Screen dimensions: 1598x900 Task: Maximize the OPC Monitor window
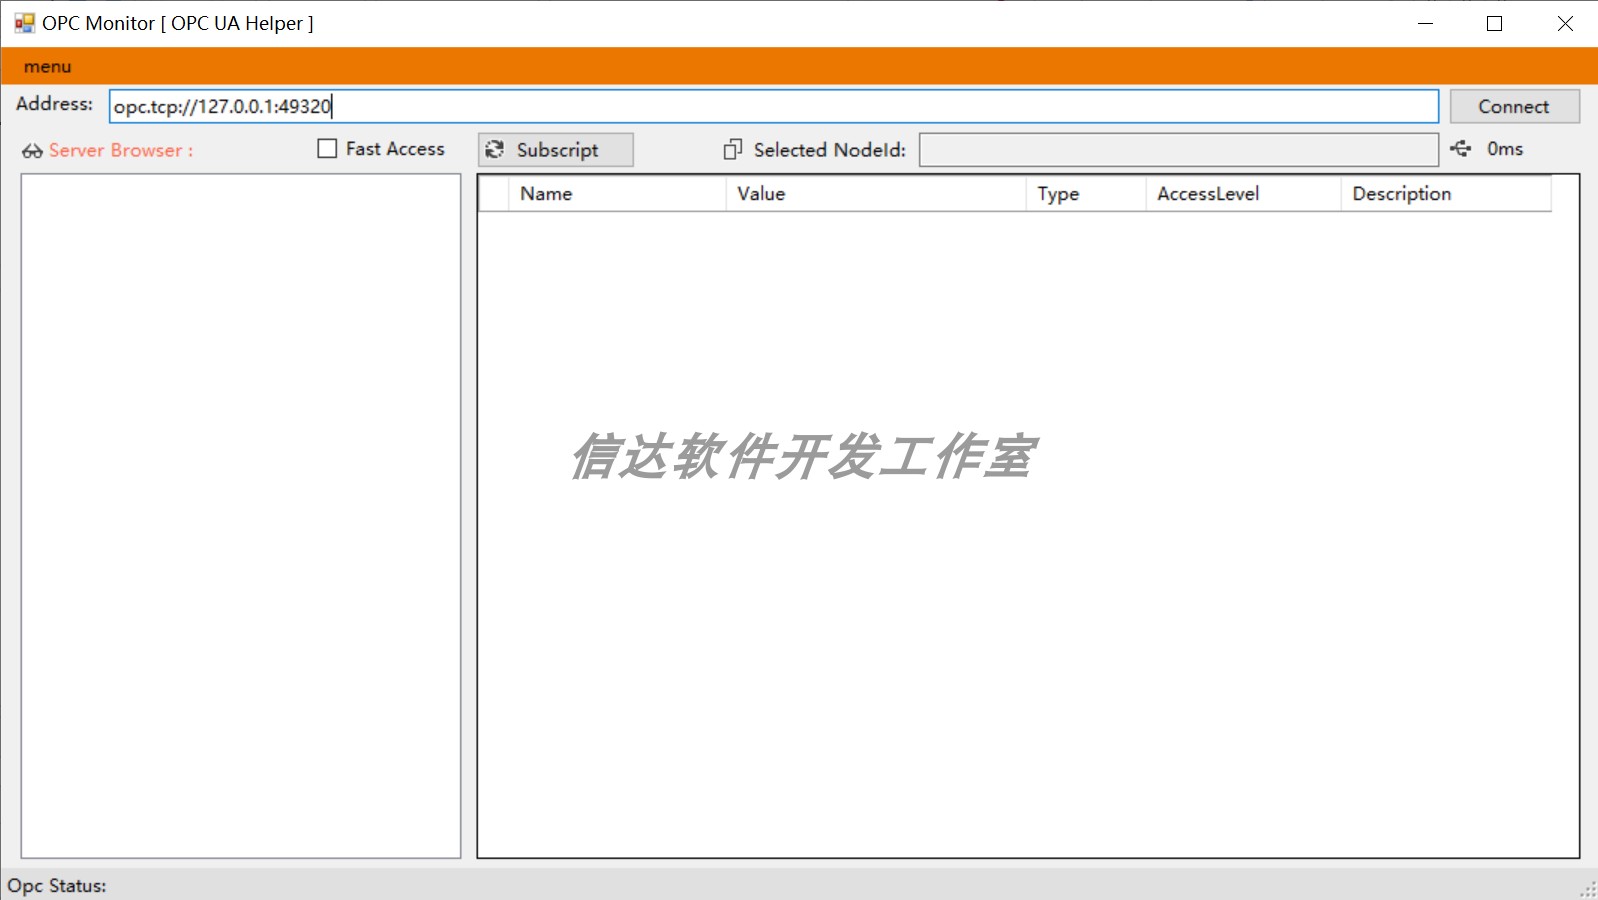1495,23
